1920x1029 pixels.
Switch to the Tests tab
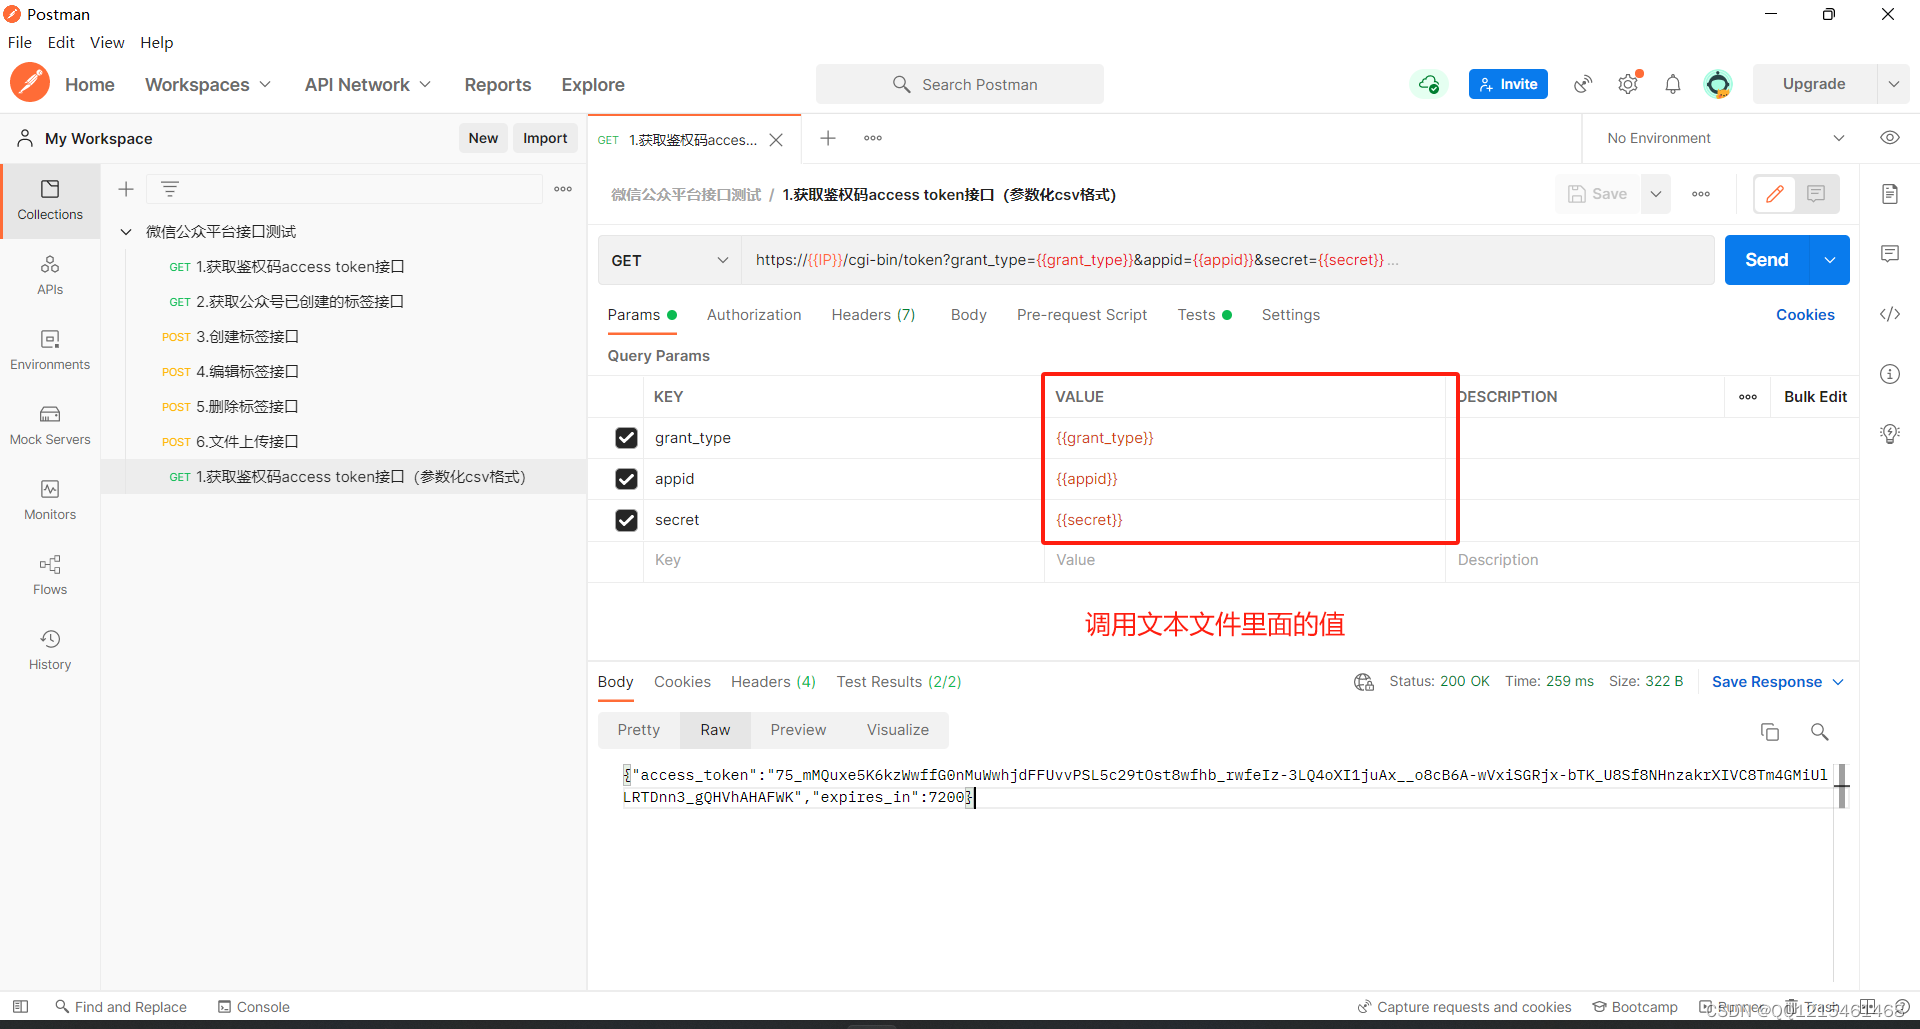[1204, 315]
